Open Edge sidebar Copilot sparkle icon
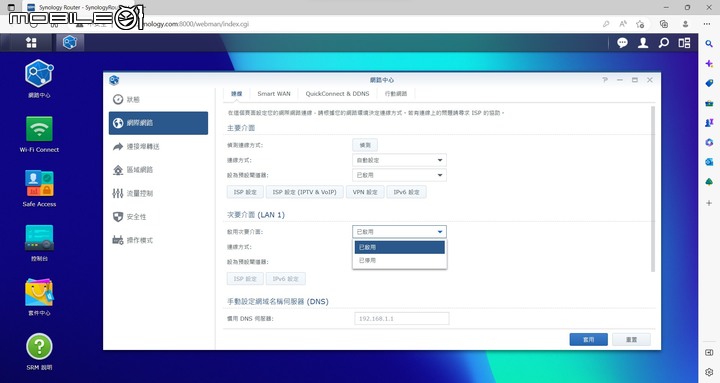This screenshot has height=383, width=720. (709, 64)
